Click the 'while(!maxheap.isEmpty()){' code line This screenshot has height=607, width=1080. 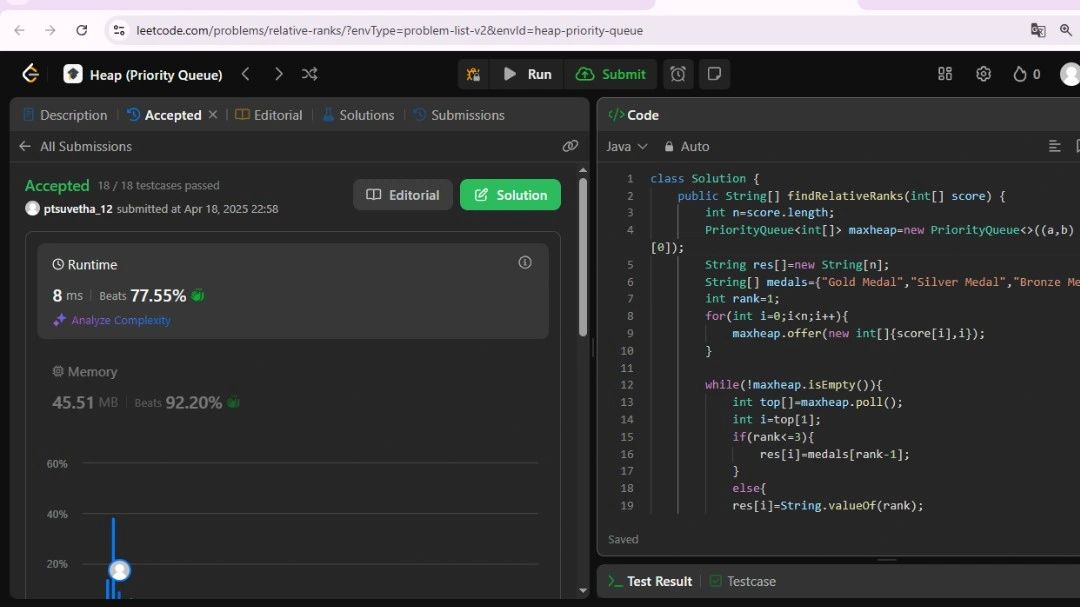(793, 384)
